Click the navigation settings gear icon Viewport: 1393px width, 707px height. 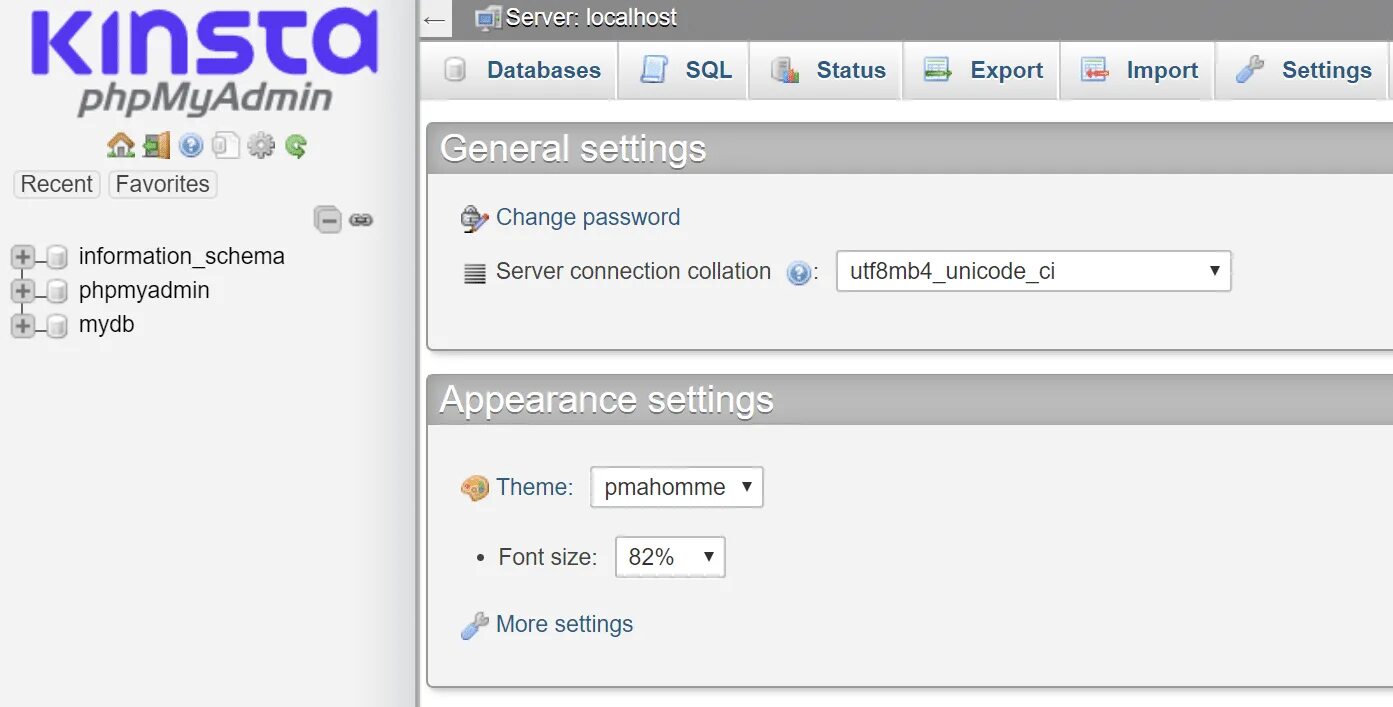(261, 146)
